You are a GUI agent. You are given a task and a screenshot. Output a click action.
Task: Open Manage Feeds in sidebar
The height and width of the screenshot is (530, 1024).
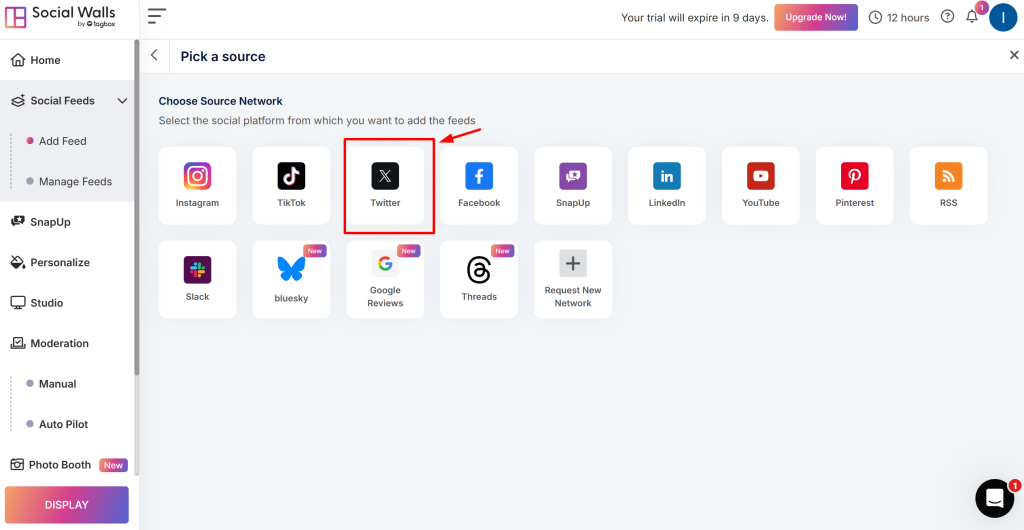[x=75, y=181]
